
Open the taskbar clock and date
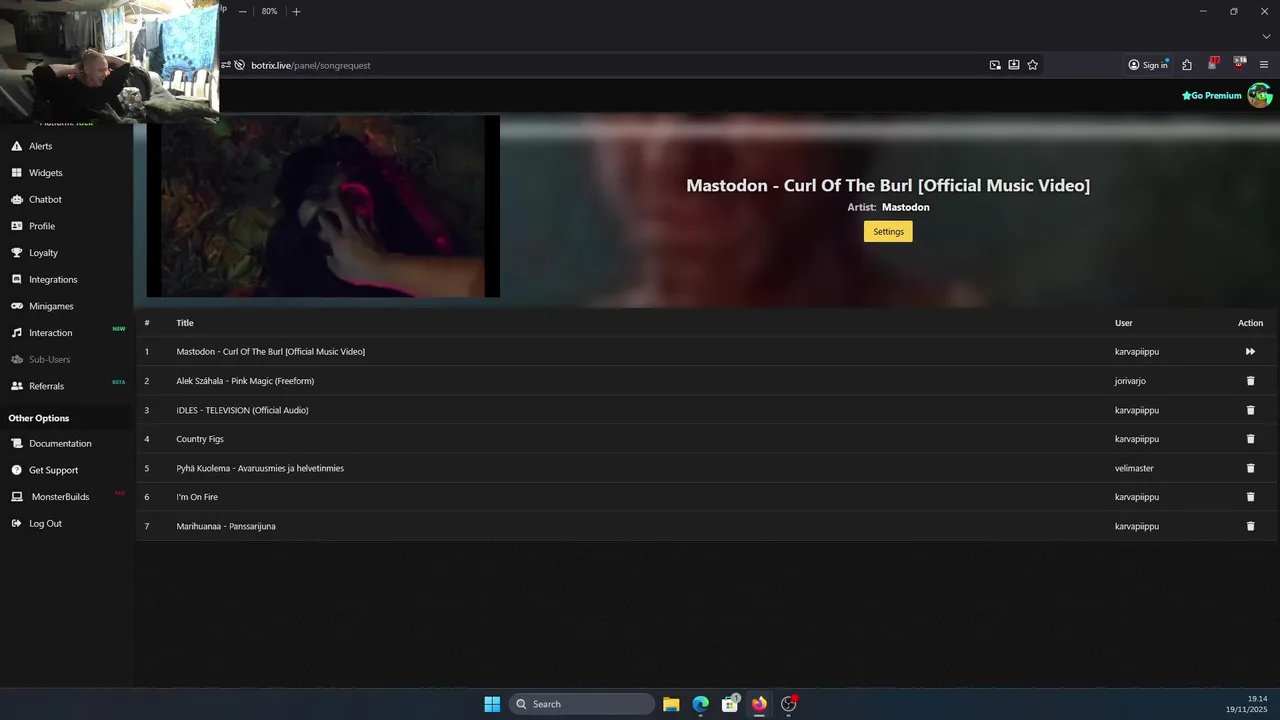click(1247, 704)
